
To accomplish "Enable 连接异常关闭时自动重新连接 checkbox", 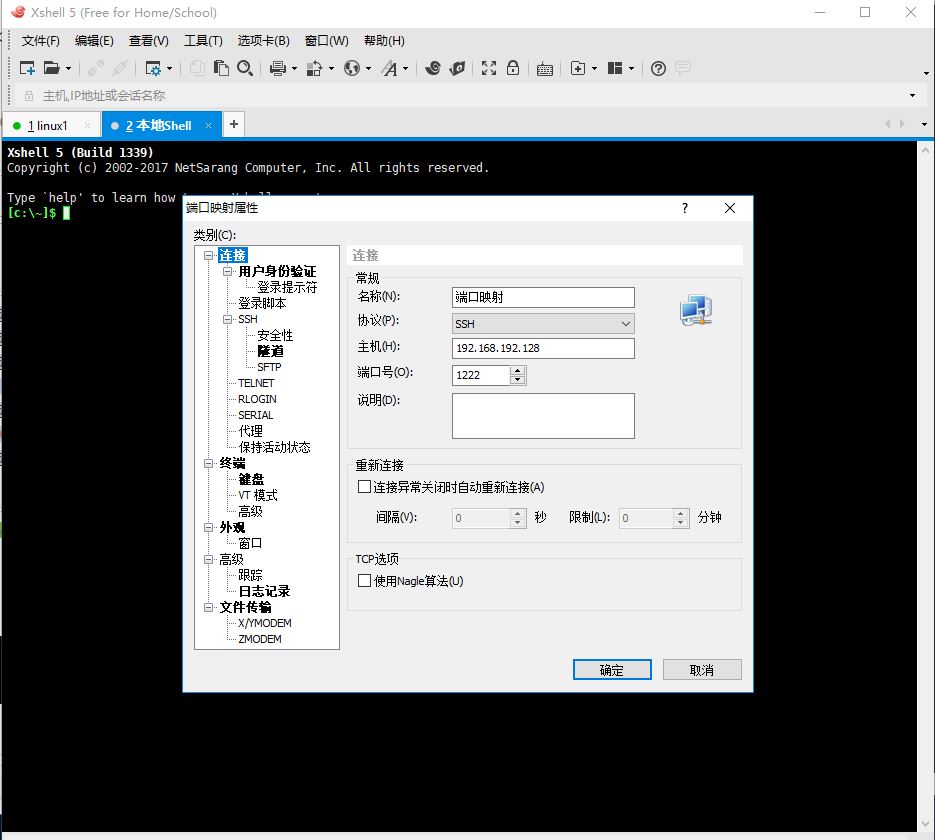I will (x=364, y=487).
